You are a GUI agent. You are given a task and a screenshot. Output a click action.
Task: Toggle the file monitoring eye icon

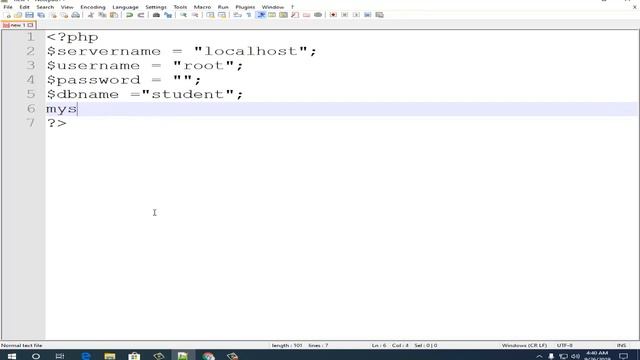coord(318,15)
